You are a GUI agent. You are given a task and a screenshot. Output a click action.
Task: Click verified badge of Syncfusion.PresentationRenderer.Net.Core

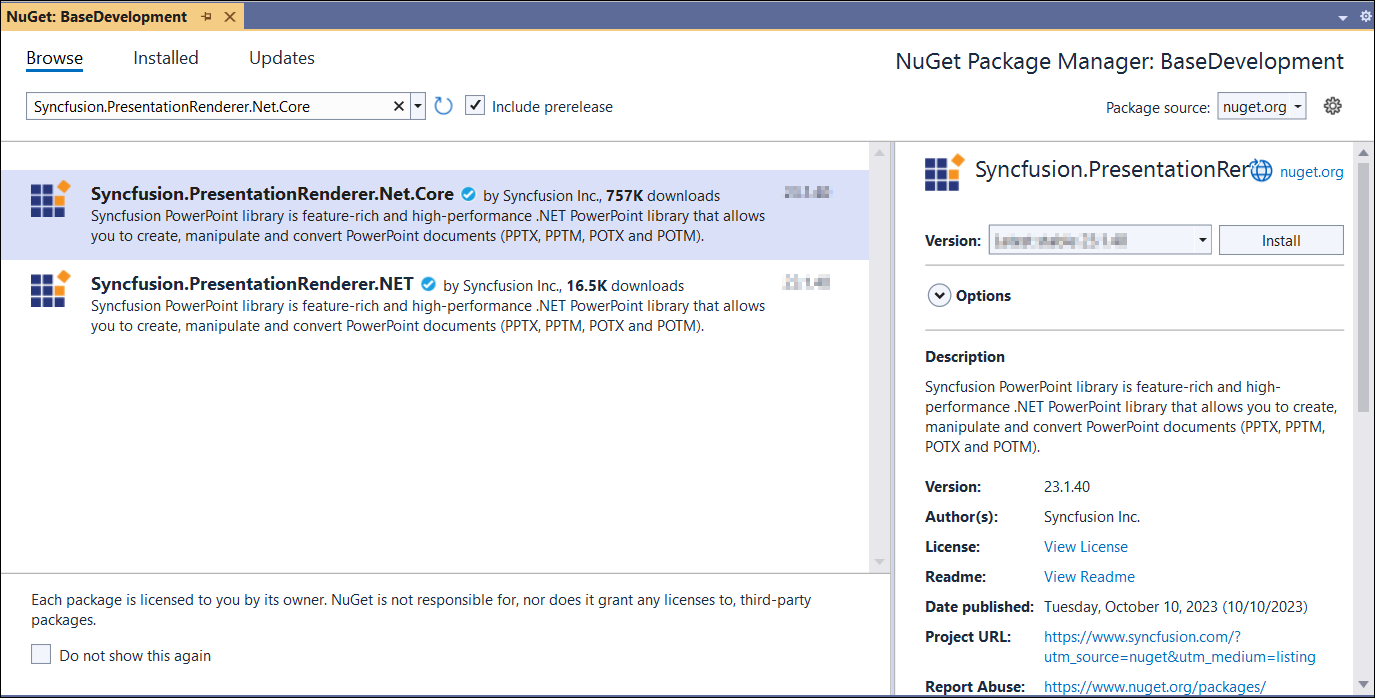[x=468, y=195]
